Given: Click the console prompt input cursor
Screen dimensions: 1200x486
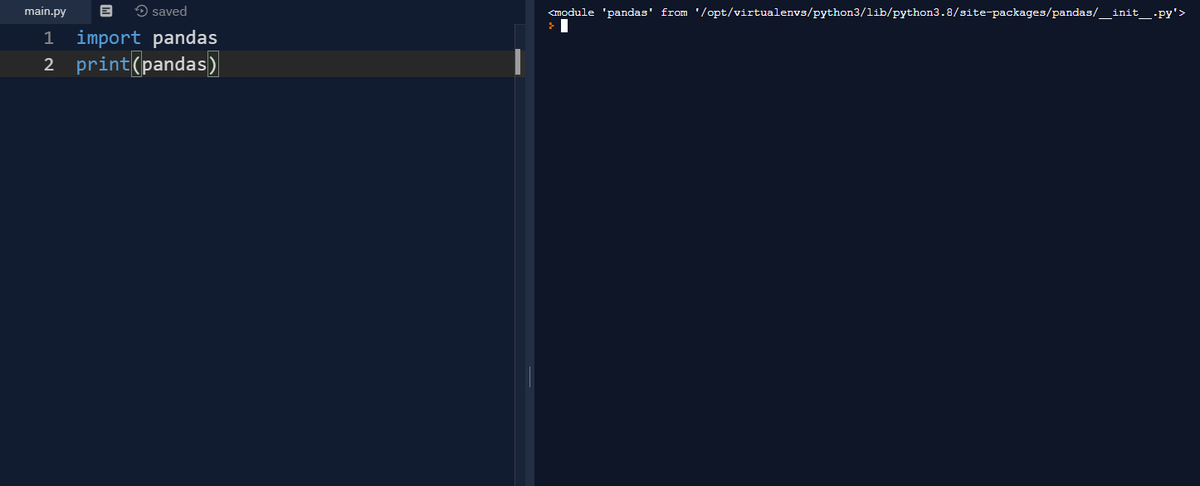Looking at the screenshot, I should (564, 26).
